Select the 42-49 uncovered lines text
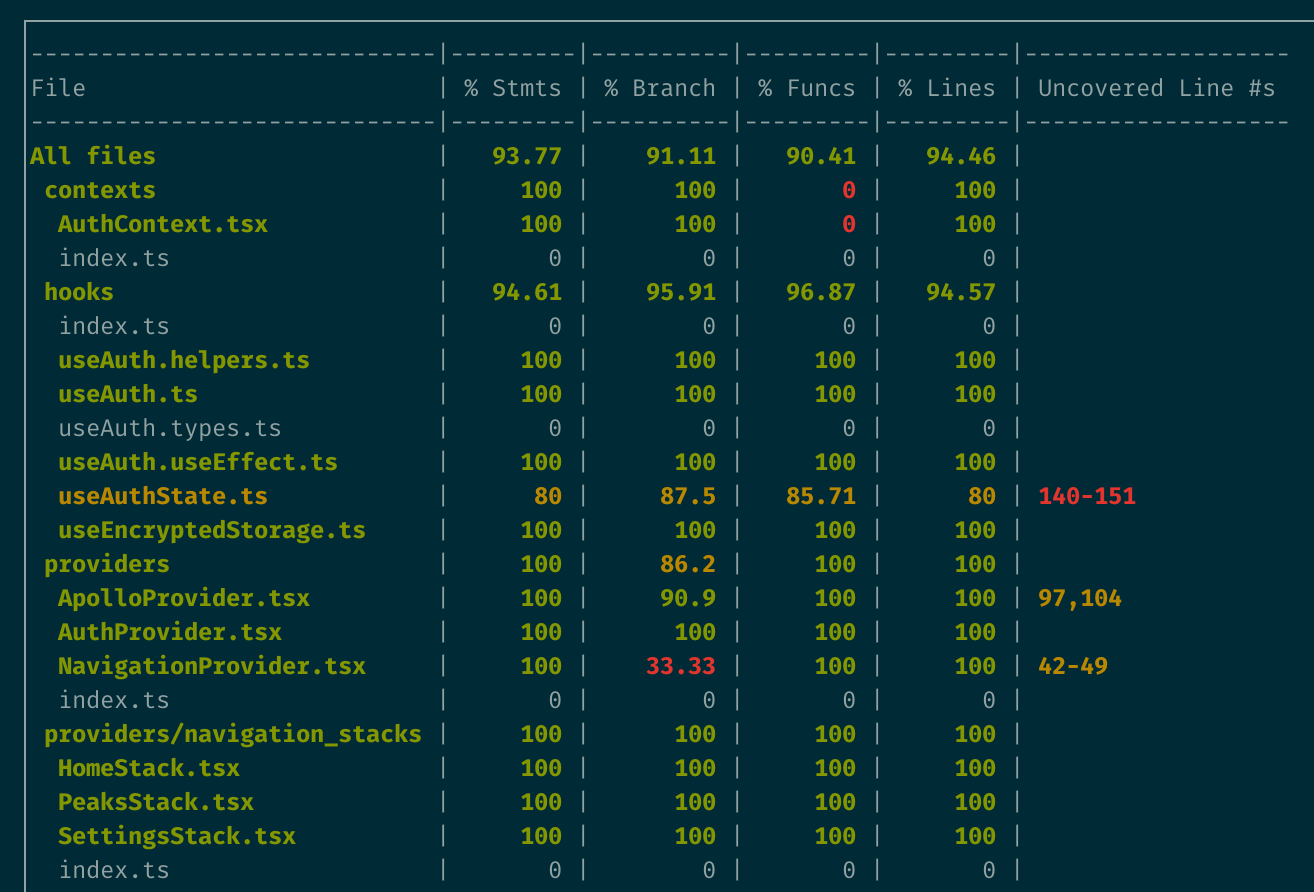Viewport: 1314px width, 892px height. point(1072,666)
